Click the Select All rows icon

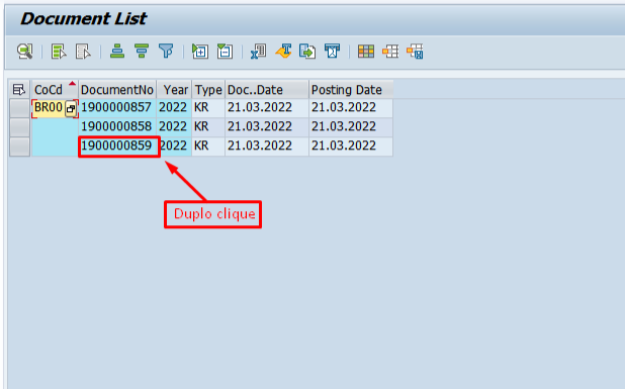(59, 52)
